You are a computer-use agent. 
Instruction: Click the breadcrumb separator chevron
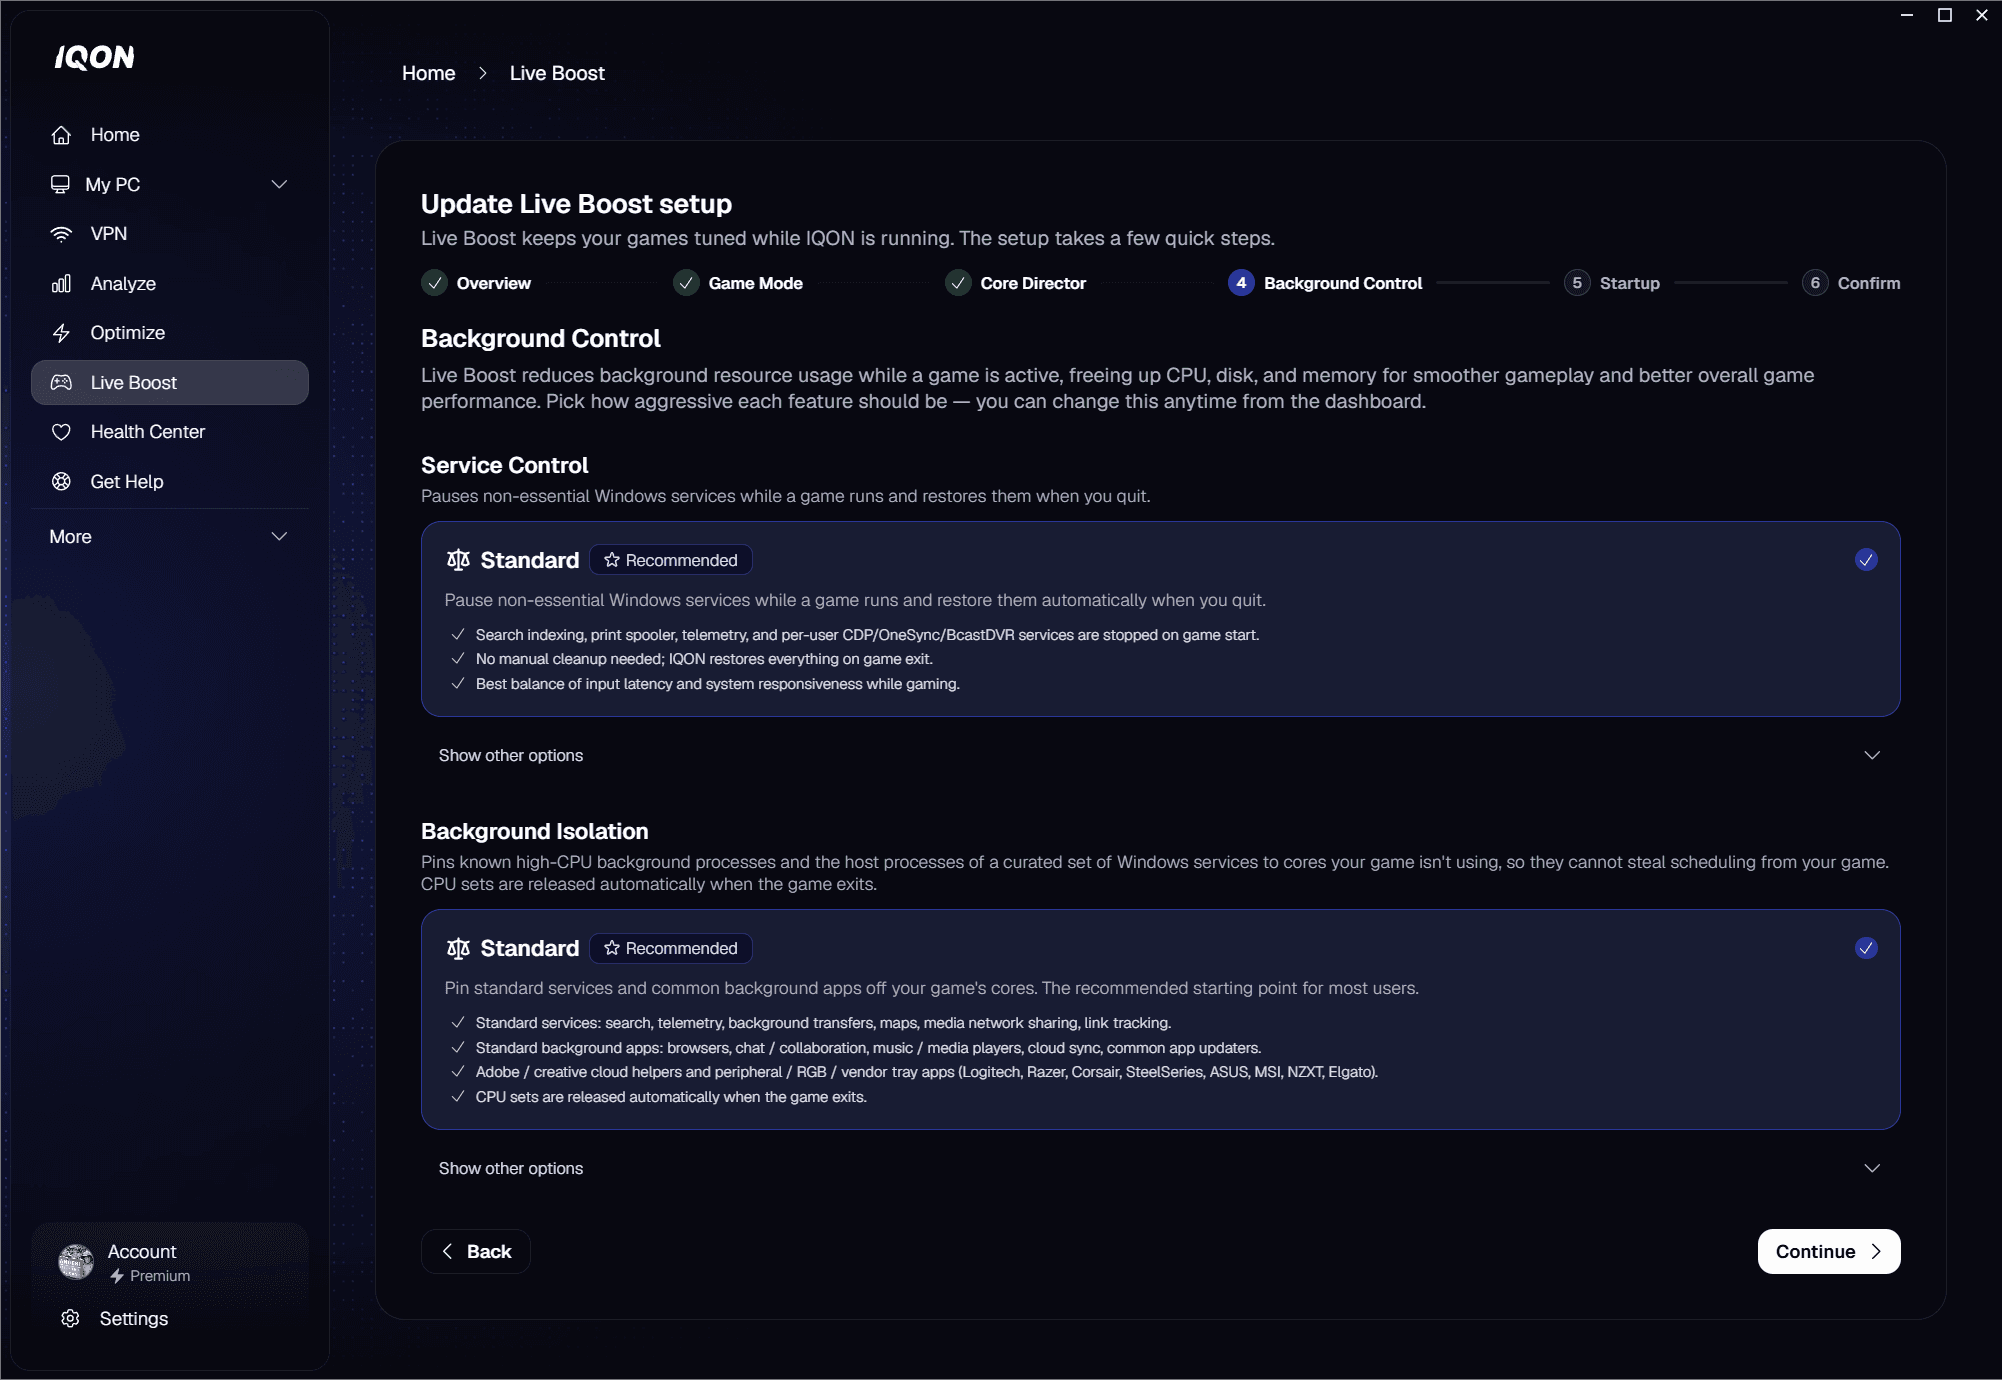click(x=483, y=73)
